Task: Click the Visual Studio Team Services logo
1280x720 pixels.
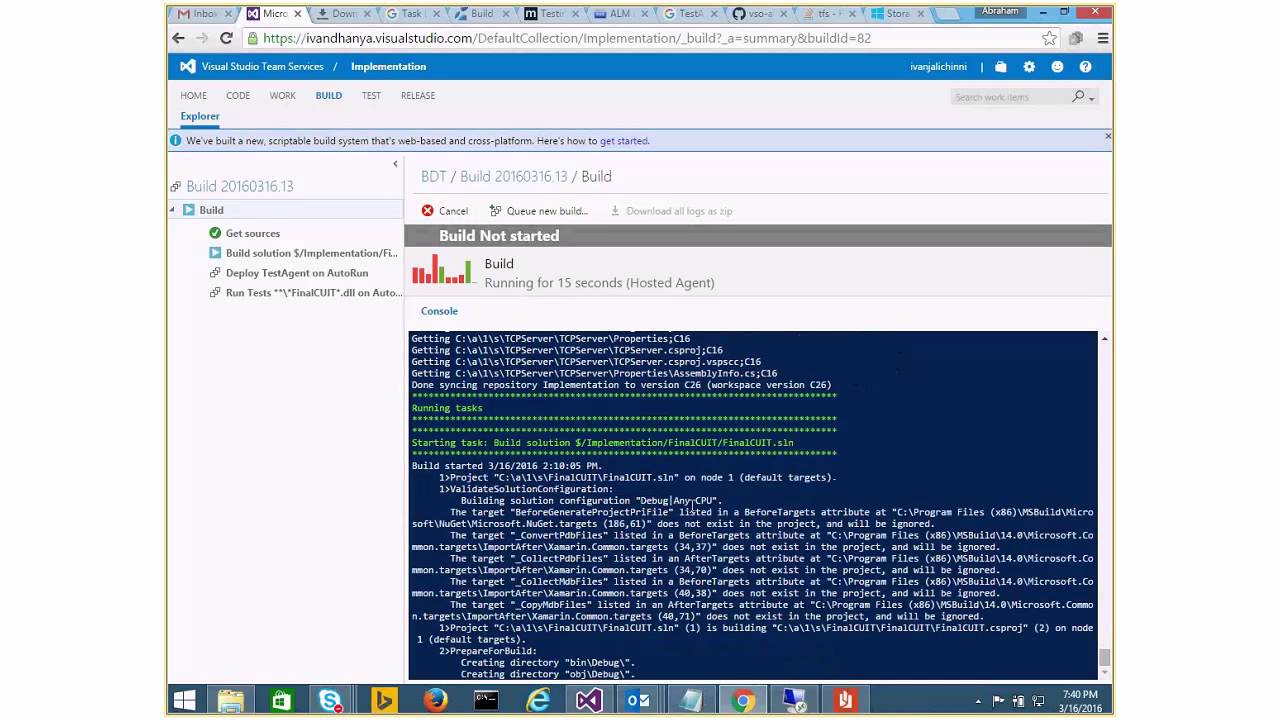Action: 187,66
